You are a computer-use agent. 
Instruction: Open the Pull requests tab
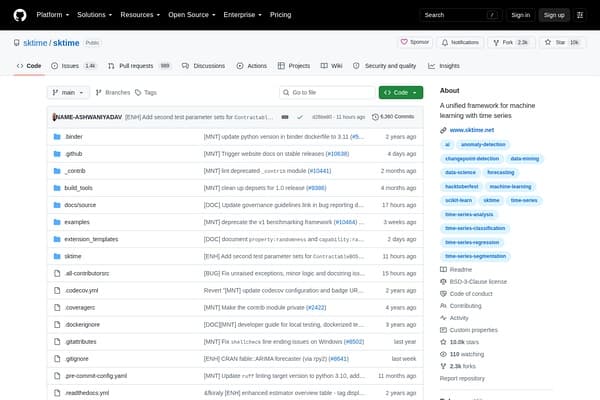point(139,66)
